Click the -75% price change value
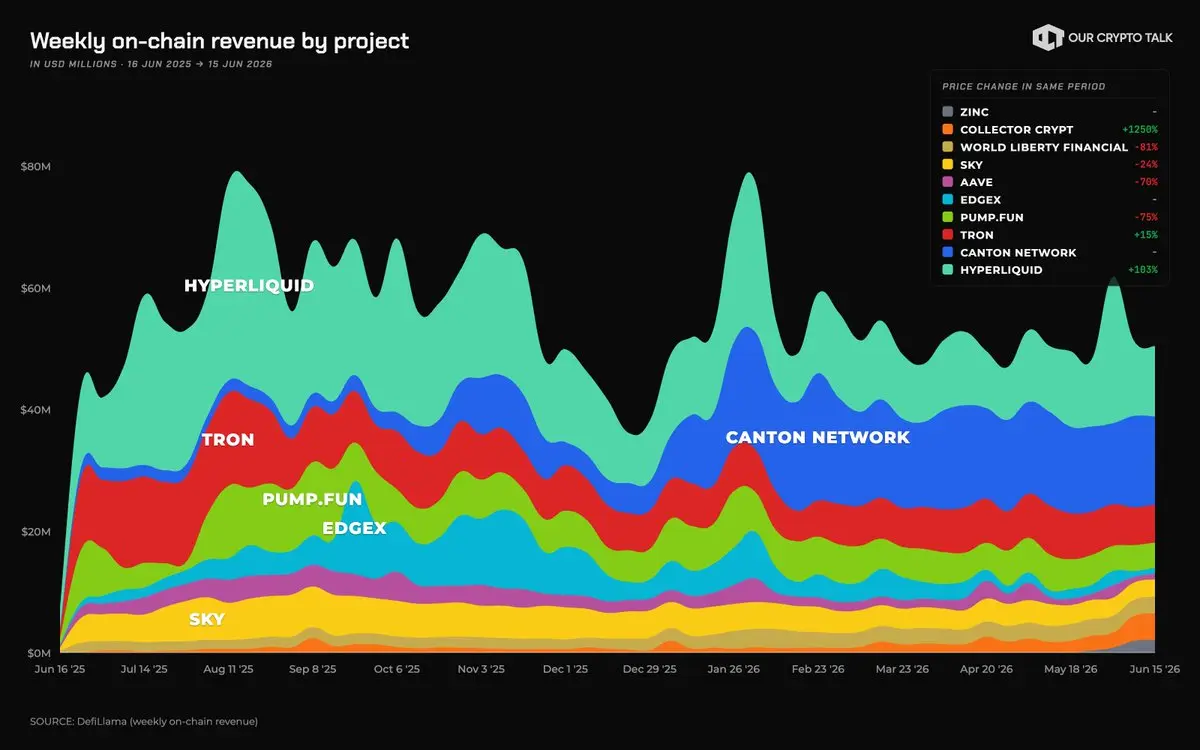 click(1145, 217)
